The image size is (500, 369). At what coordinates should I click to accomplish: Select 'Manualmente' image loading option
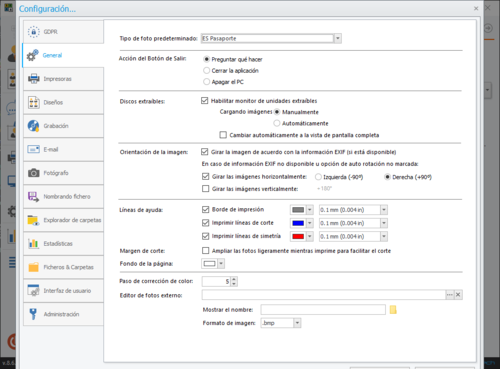(276, 112)
